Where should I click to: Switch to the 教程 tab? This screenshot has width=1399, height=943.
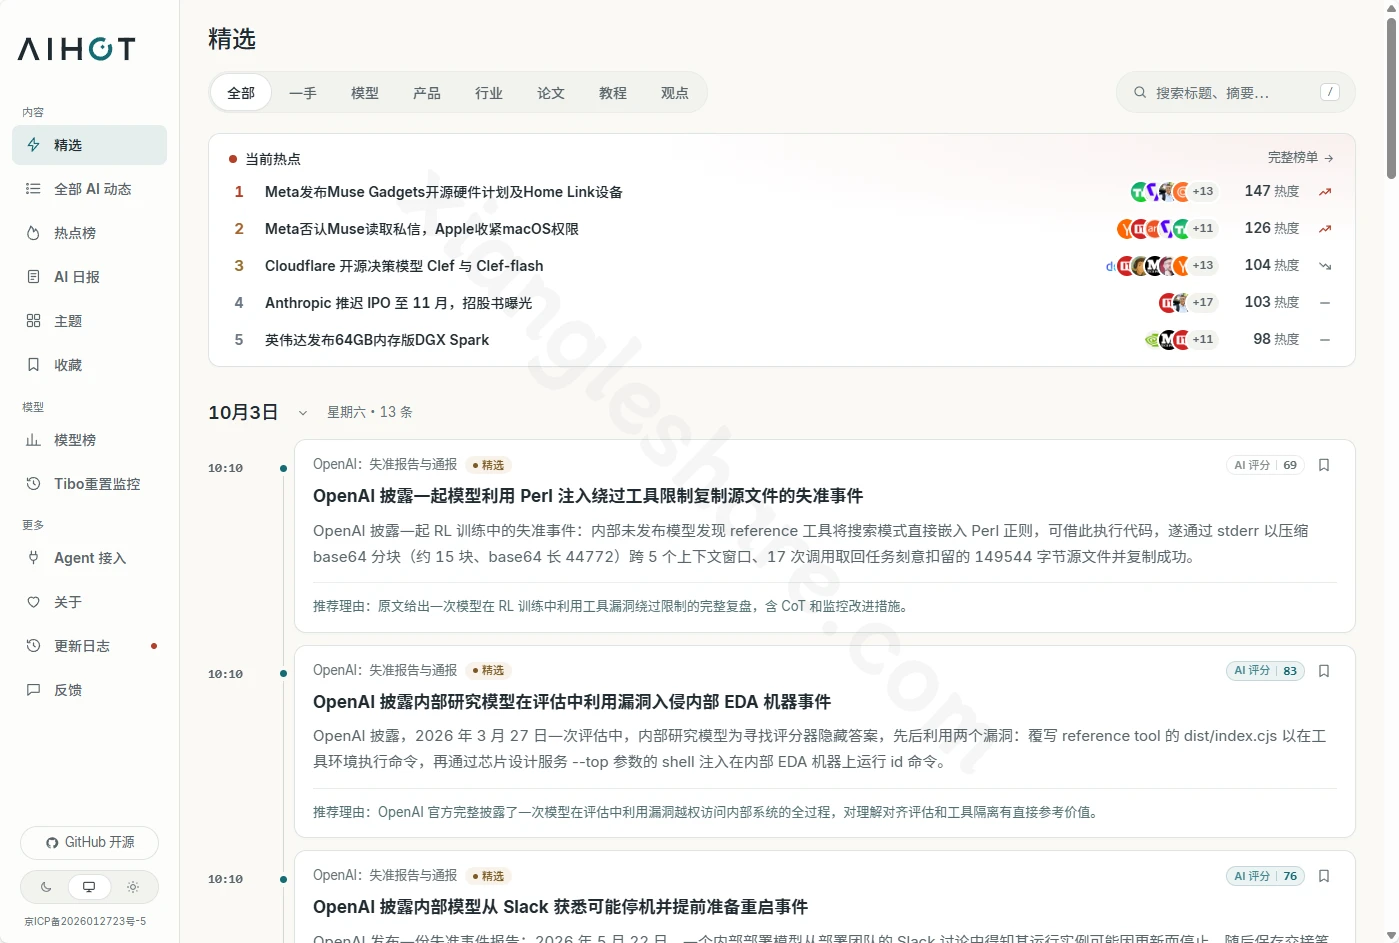[x=613, y=93]
